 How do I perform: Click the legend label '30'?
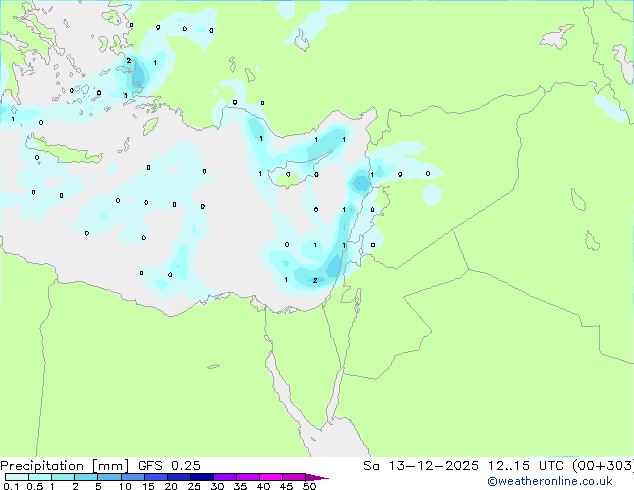[217, 486]
